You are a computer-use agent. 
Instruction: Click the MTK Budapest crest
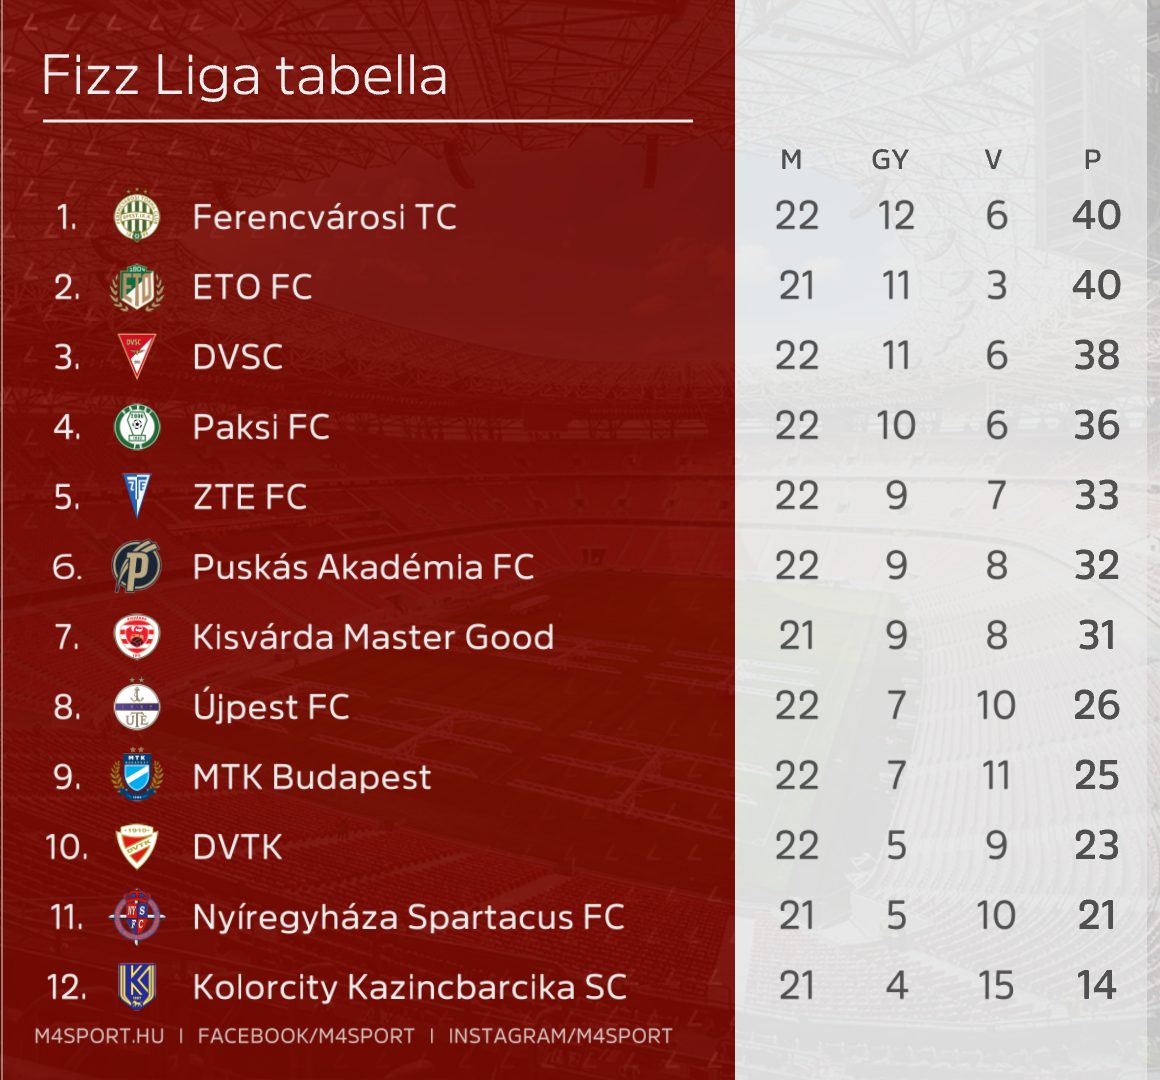[137, 776]
